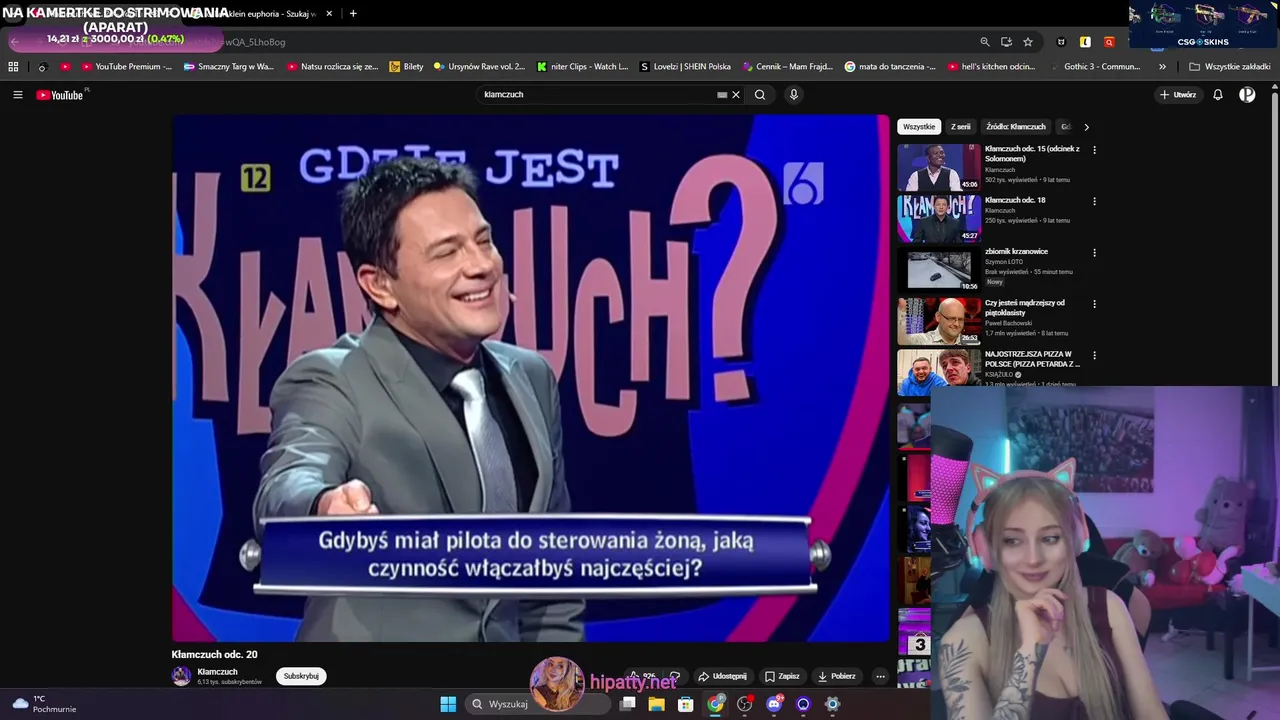Open the weather widget showing Pochmurnie
The image size is (1280, 720).
[44, 704]
